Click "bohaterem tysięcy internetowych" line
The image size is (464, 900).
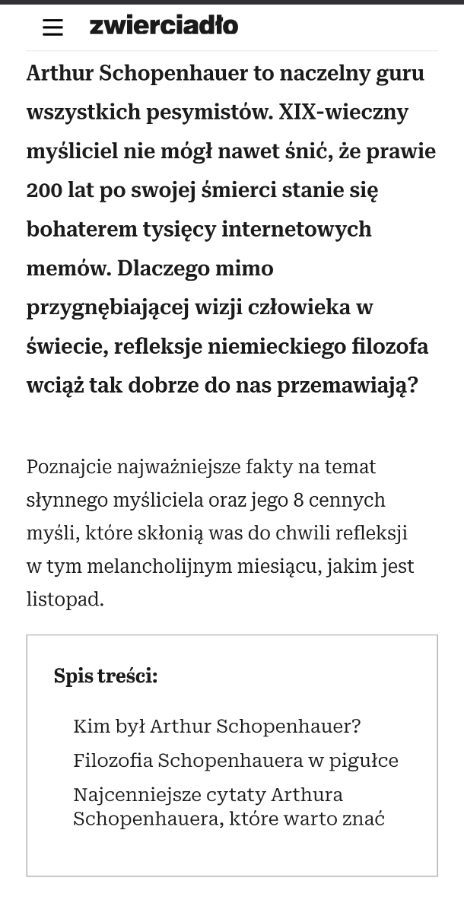click(x=199, y=230)
